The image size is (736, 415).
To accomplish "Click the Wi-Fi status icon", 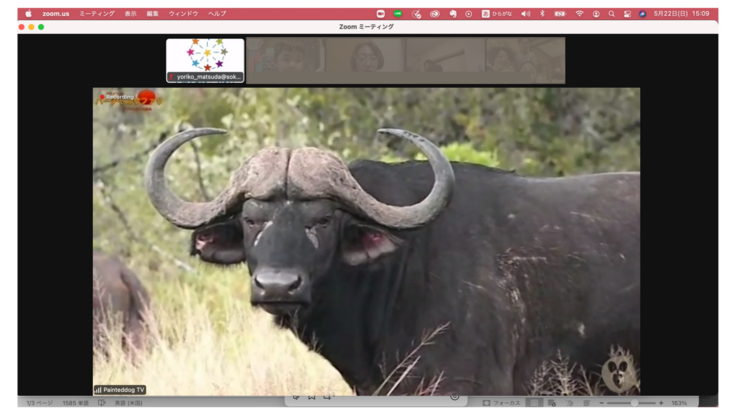I will coord(579,14).
